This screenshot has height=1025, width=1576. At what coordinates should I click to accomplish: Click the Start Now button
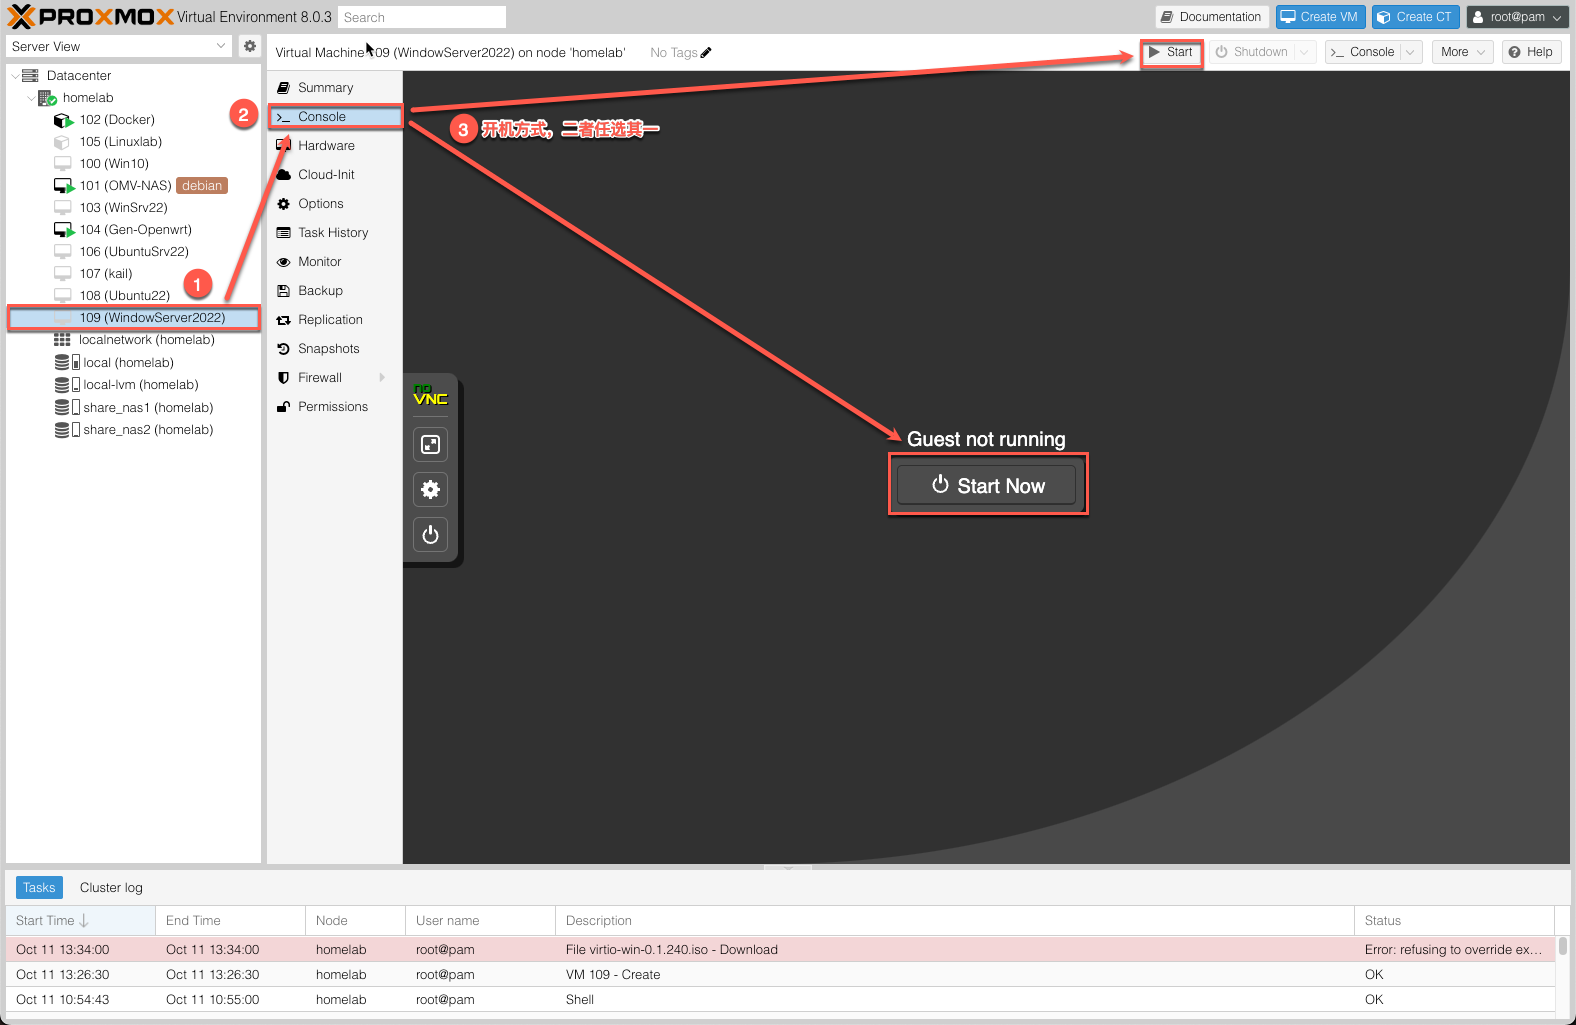coord(987,485)
